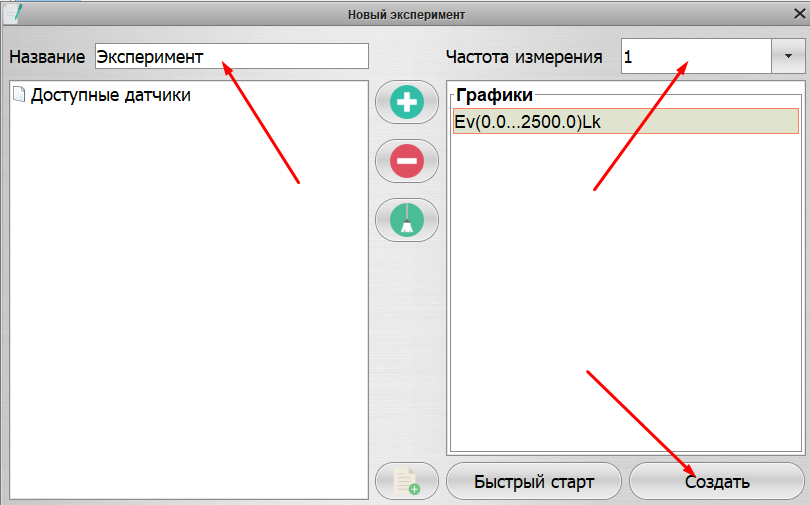Open the Частота измерения dropdown arrow
This screenshot has width=810, height=505.
(x=788, y=56)
